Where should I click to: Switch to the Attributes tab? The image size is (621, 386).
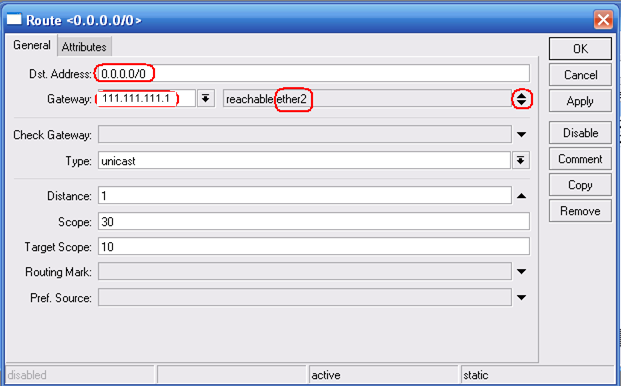point(84,47)
